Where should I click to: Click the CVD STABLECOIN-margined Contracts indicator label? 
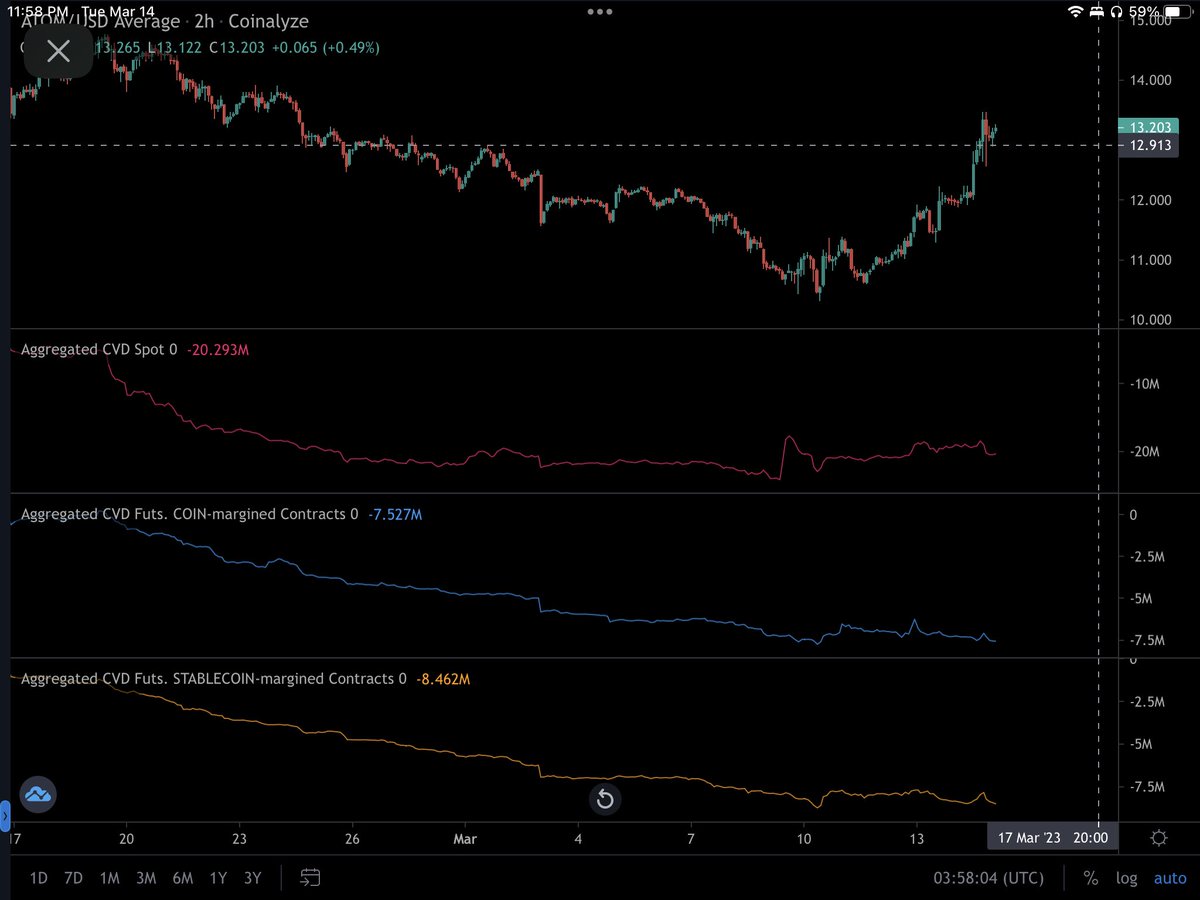213,678
